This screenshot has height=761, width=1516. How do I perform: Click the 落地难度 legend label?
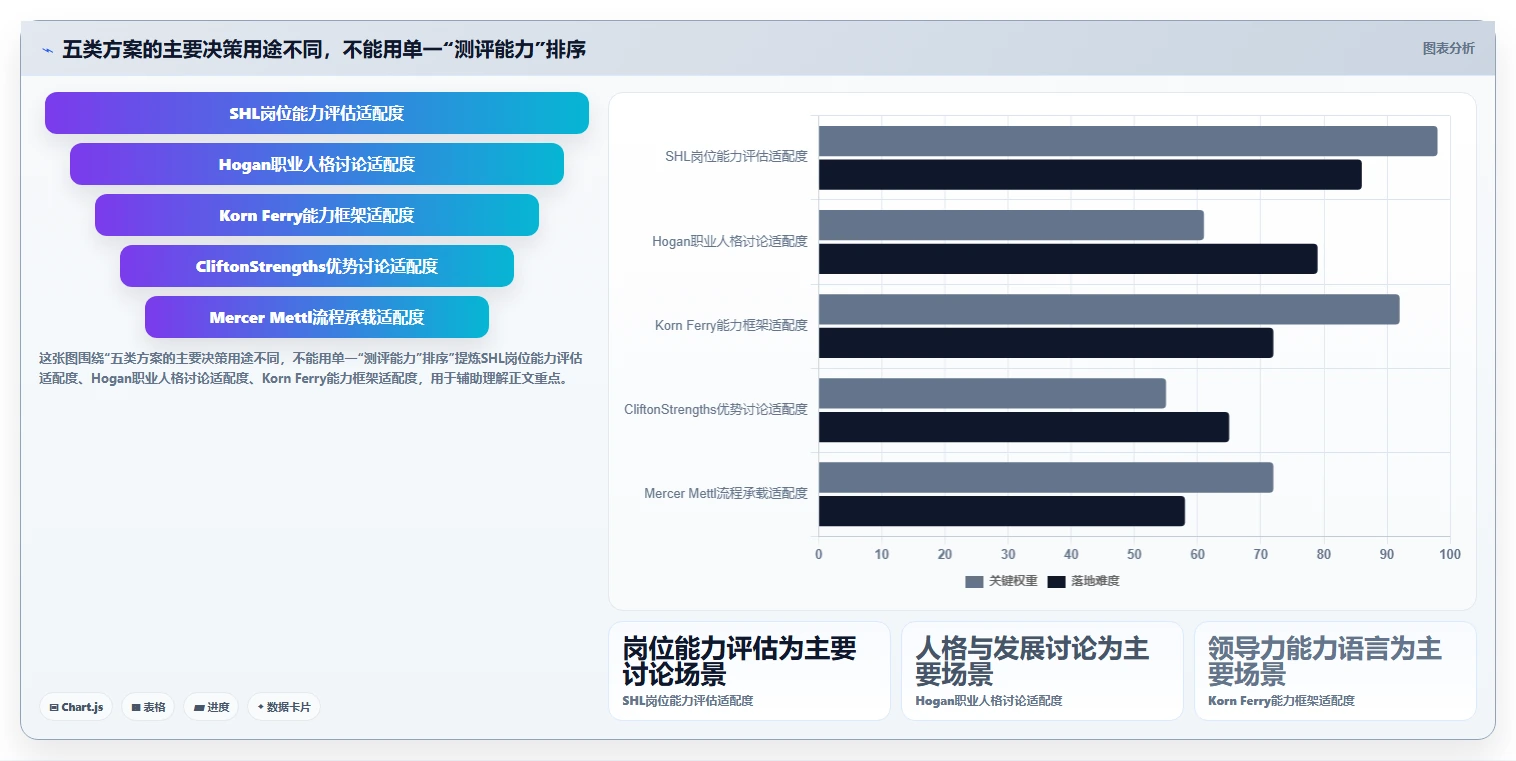[1095, 581]
